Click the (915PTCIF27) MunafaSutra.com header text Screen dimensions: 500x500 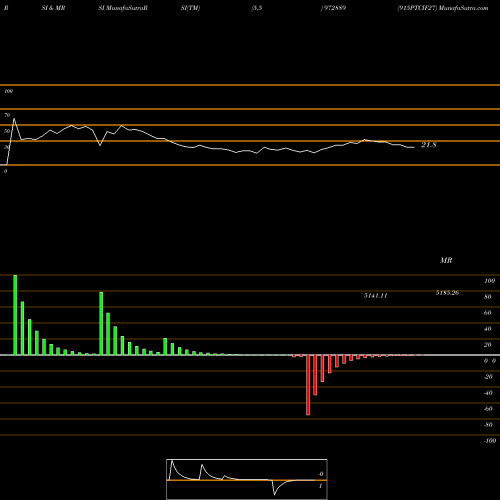coord(443,8)
